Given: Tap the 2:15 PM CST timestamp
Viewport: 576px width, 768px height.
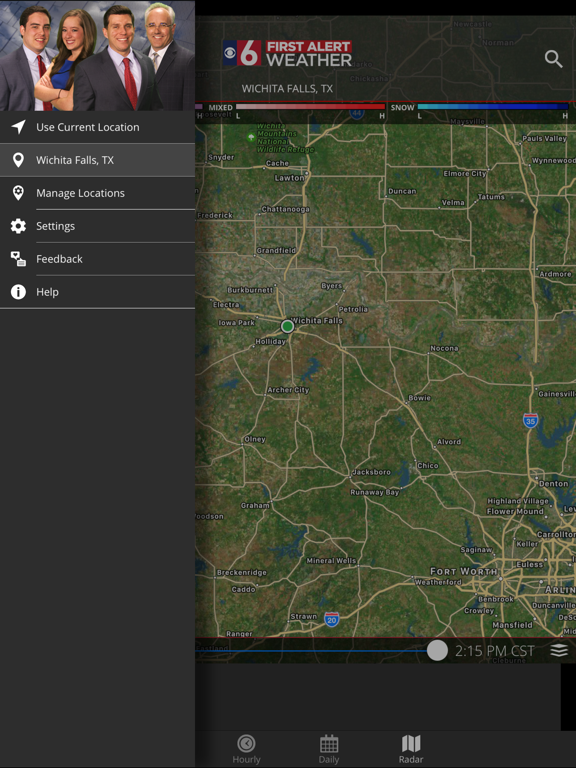Looking at the screenshot, I should tap(494, 650).
